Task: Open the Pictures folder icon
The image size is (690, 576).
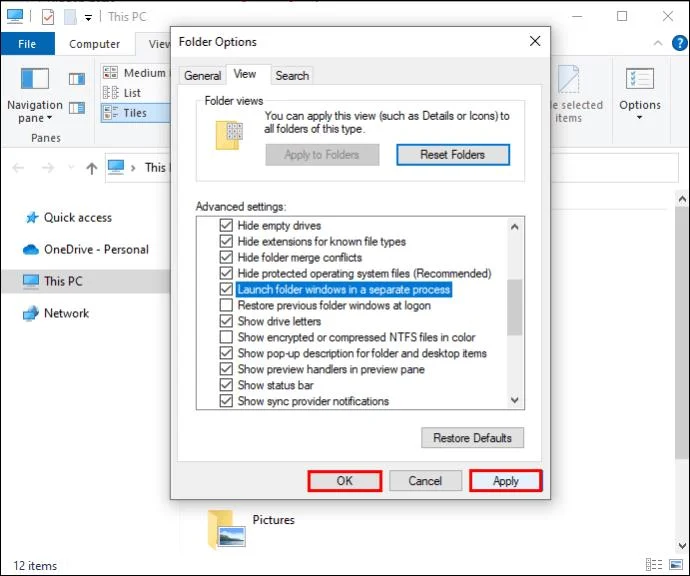Action: point(226,529)
